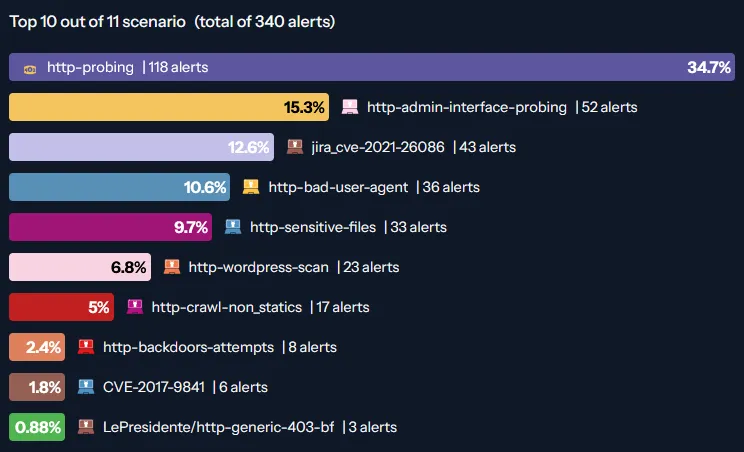Click the http-admin-interface-probing label
The width and height of the screenshot is (744, 452).
[x=467, y=107]
